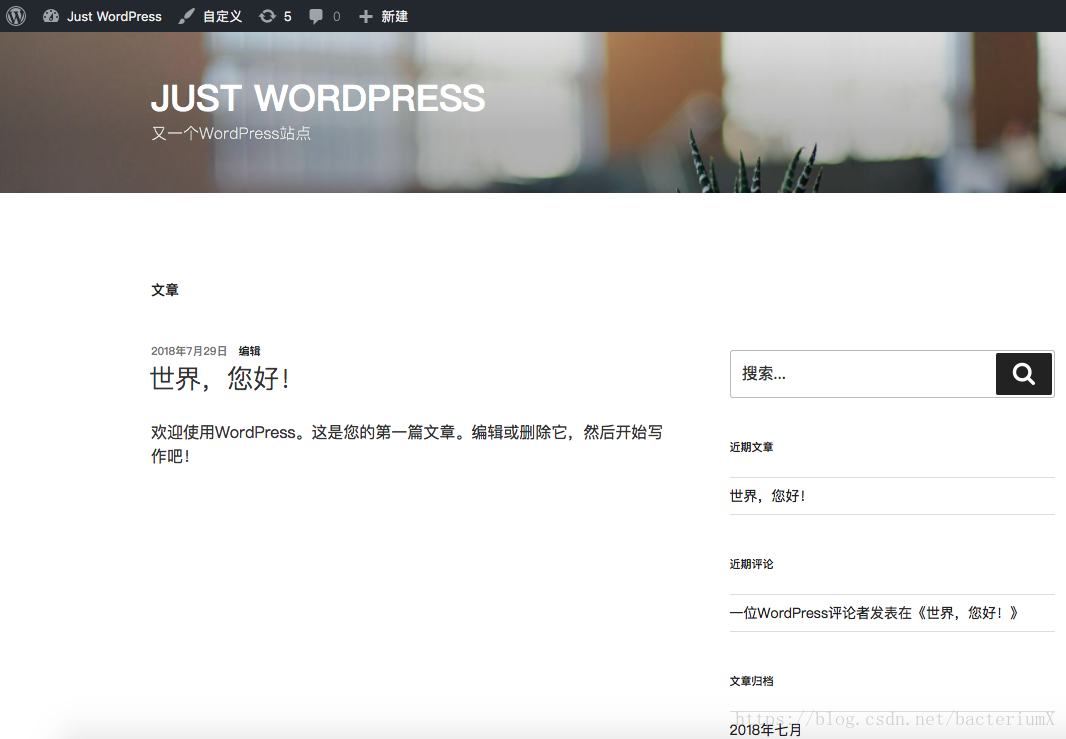This screenshot has width=1066, height=739.
Task: Go to JUST WORDPRESS site title
Action: point(318,98)
